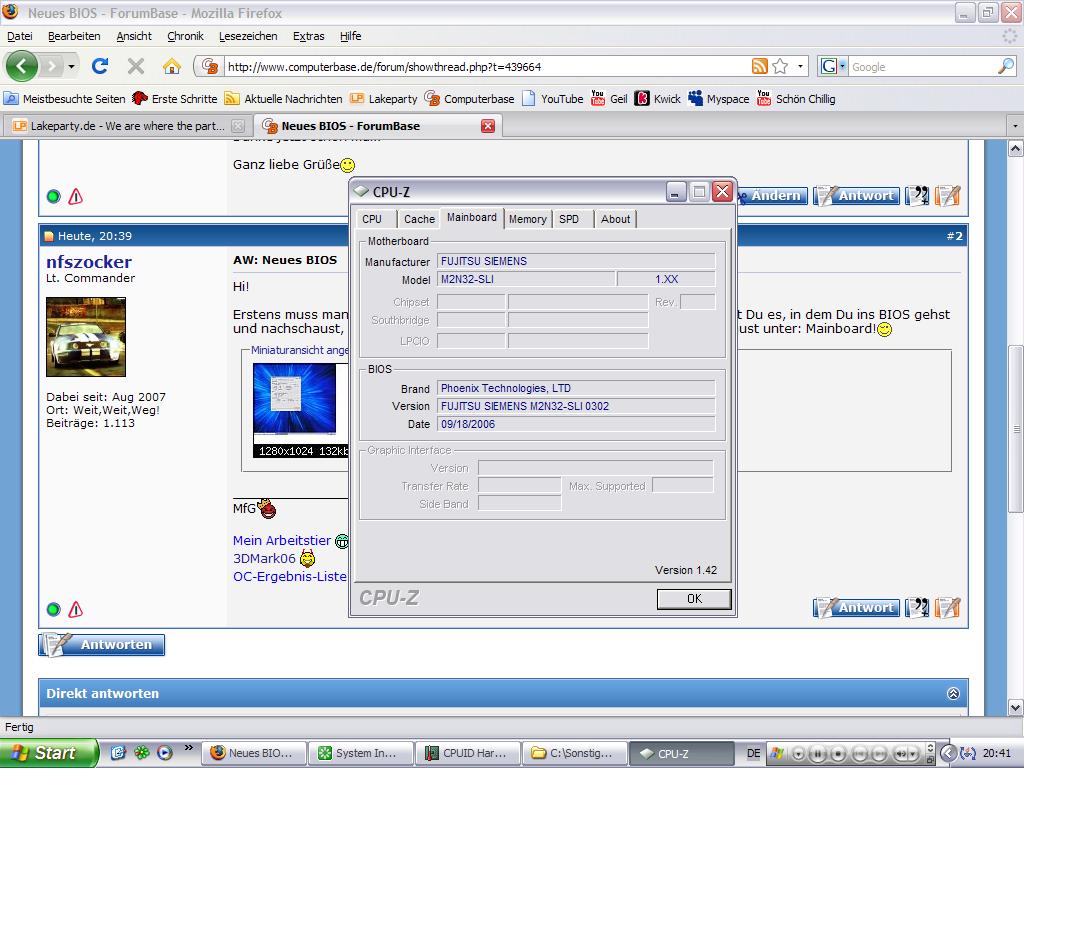
Task: Open the Extras menu
Action: (308, 36)
